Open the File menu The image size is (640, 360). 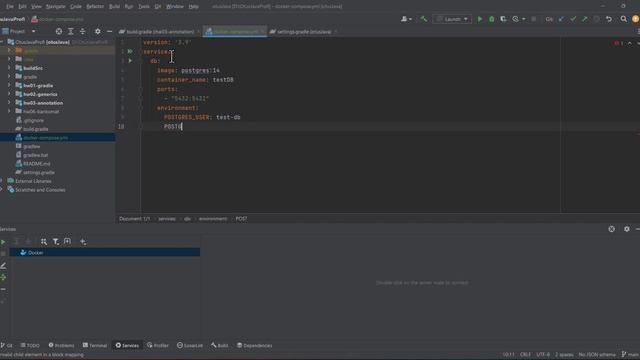coord(10,6)
